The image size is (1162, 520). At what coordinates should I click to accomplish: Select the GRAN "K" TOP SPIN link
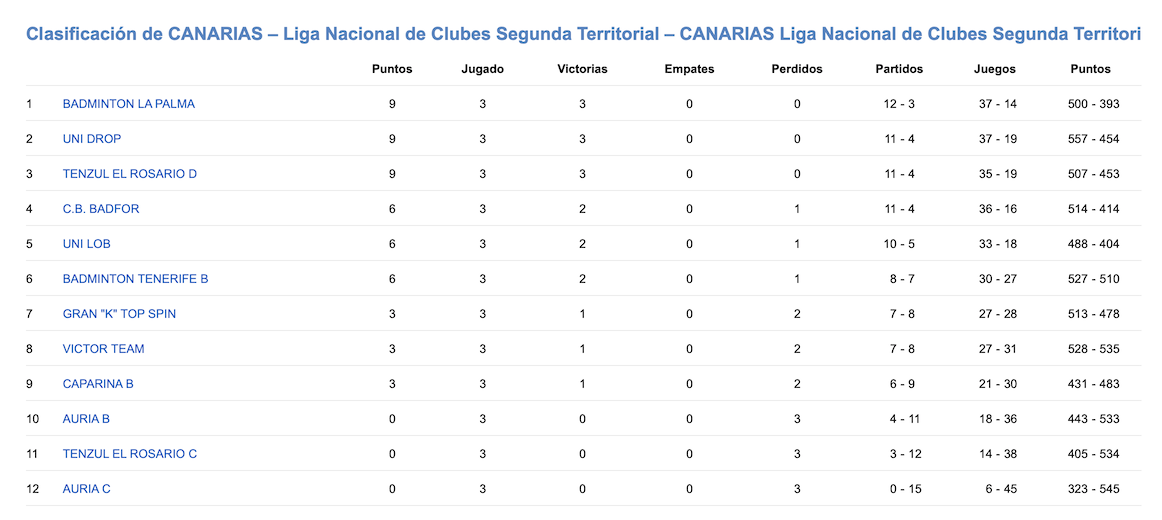(x=119, y=314)
